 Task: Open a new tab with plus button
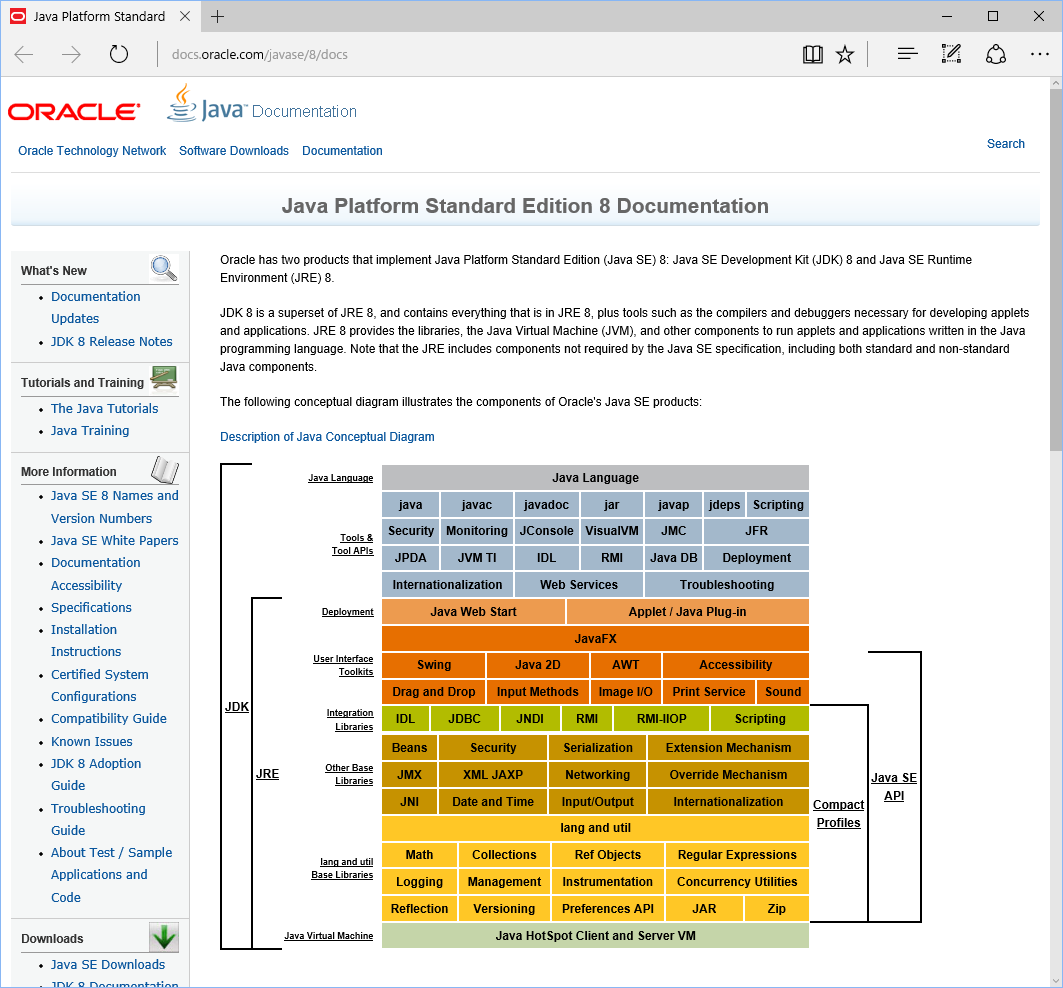pos(217,16)
